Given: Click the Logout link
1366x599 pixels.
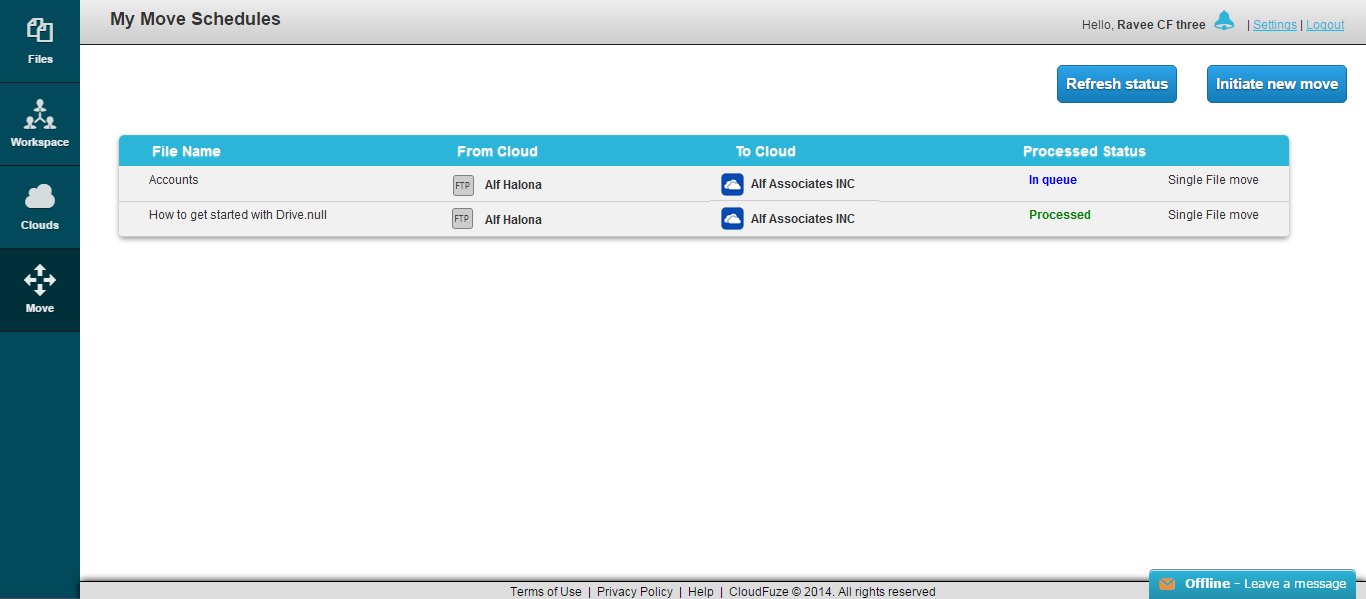Looking at the screenshot, I should pos(1325,25).
